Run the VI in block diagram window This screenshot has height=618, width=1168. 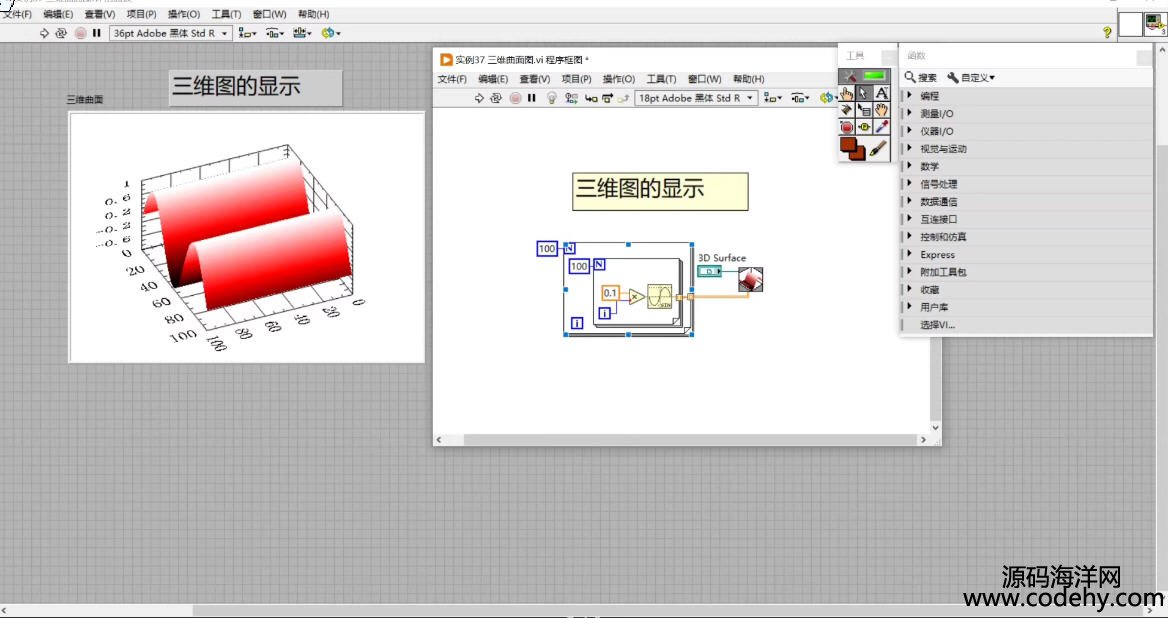pos(479,98)
